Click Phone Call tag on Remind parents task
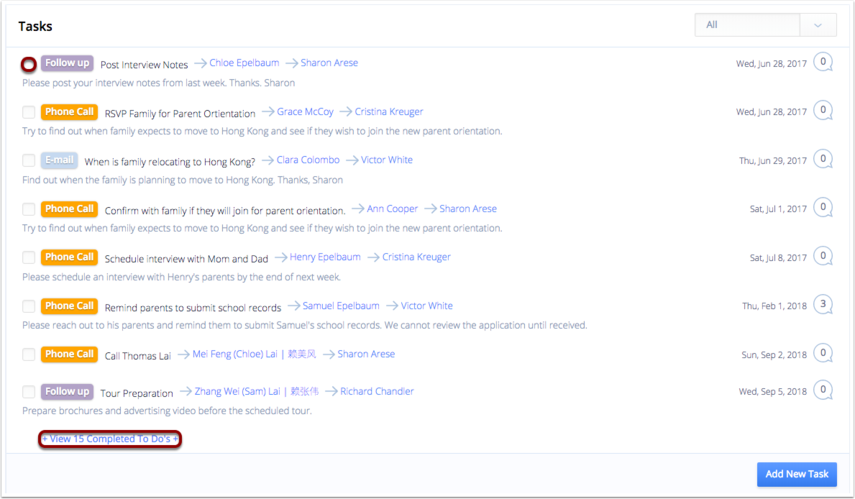 click(x=69, y=306)
